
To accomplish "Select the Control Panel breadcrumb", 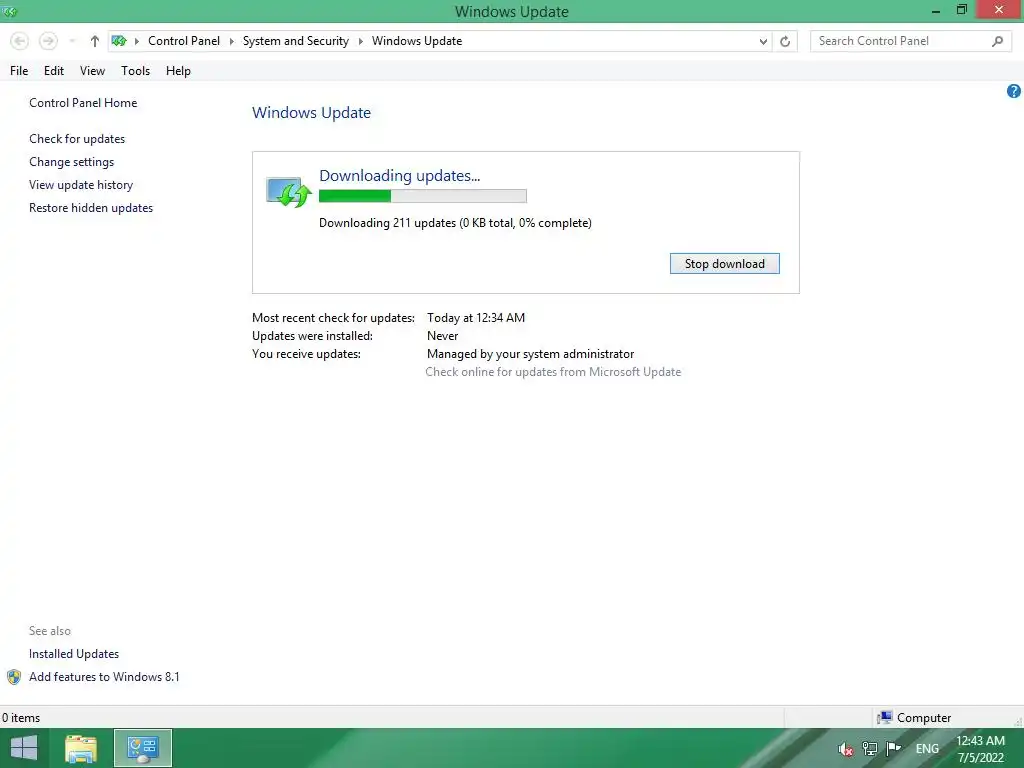I will [x=184, y=41].
